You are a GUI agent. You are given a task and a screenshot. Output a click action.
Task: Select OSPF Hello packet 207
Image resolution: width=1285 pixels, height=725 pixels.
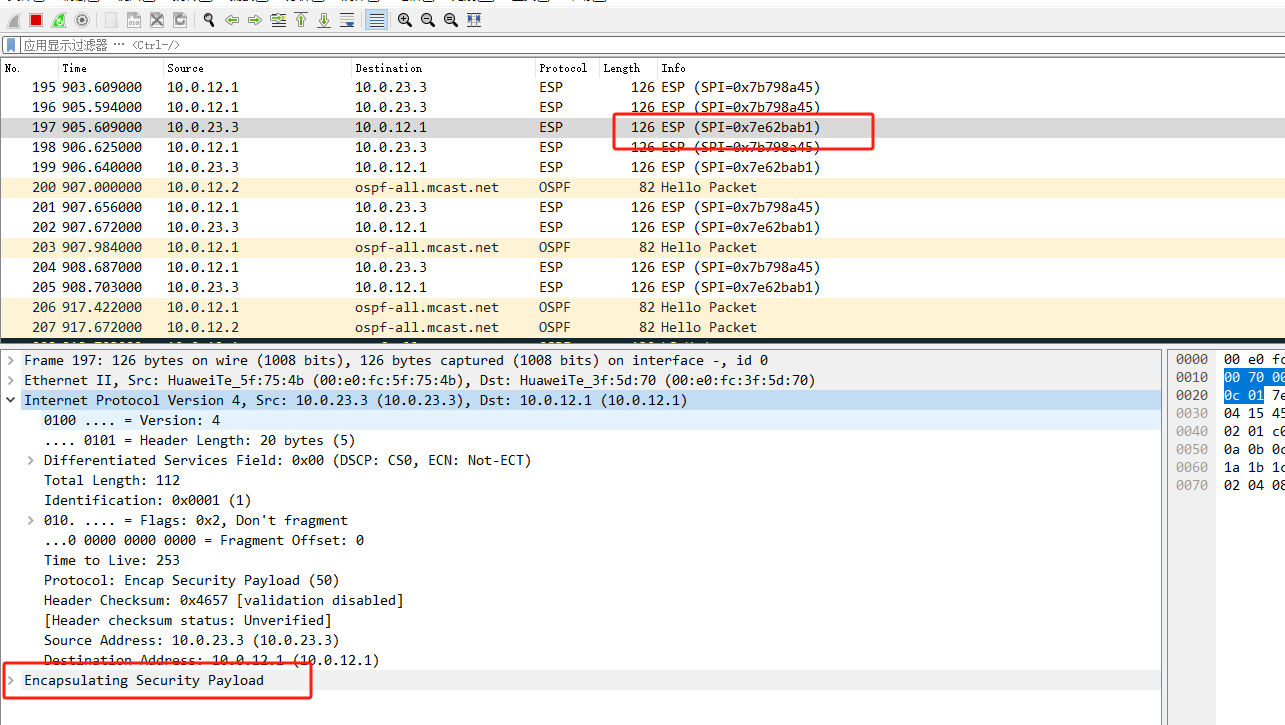point(642,327)
